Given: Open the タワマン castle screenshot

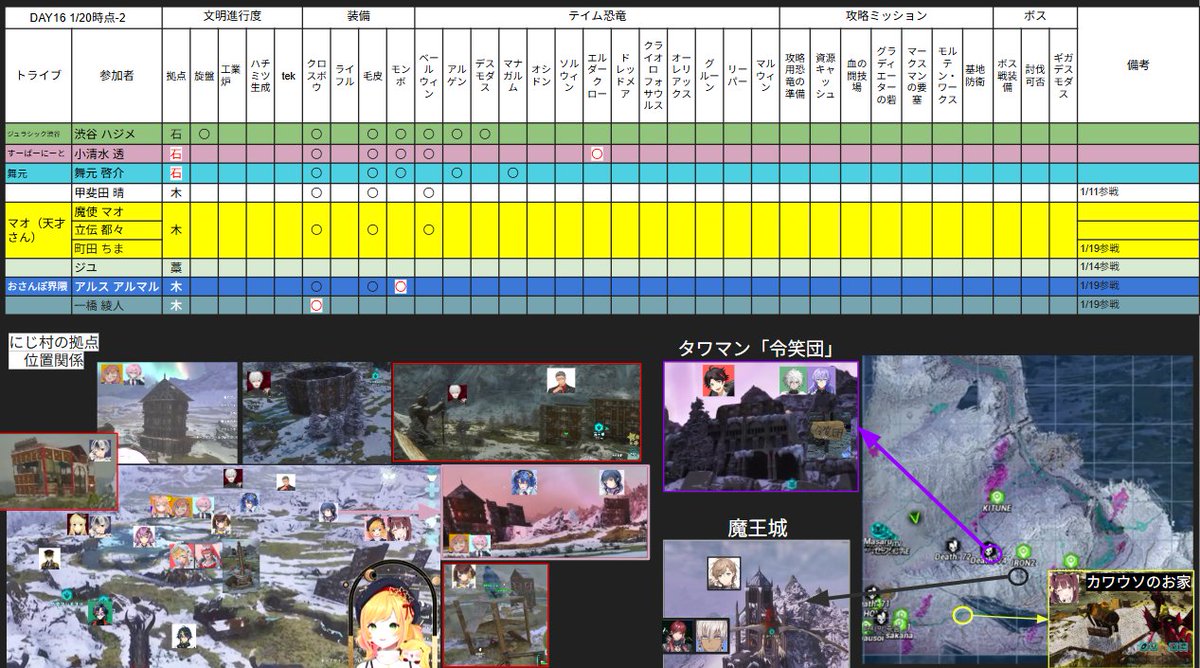Looking at the screenshot, I should 761,426.
